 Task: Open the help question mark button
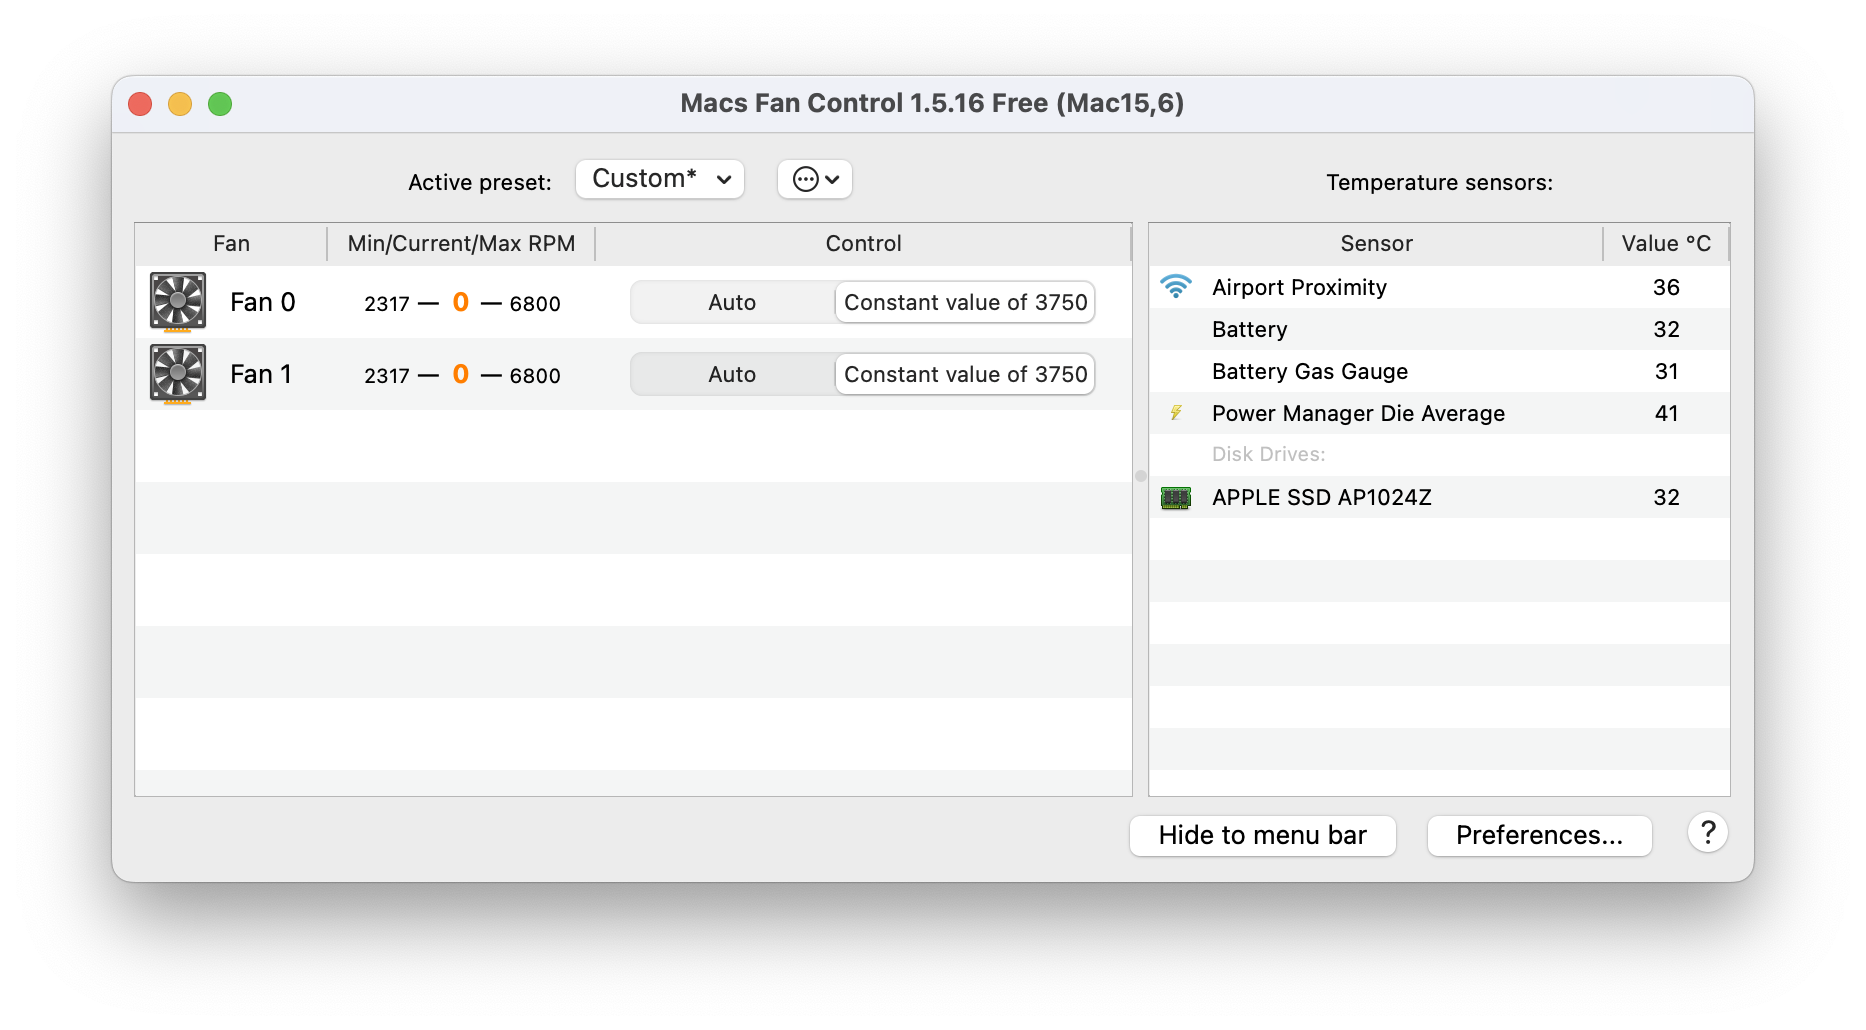click(x=1708, y=833)
